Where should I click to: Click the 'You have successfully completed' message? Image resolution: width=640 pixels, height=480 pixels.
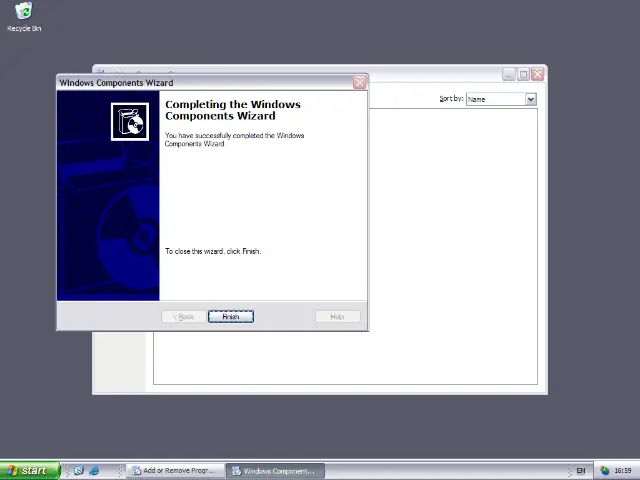click(x=234, y=140)
